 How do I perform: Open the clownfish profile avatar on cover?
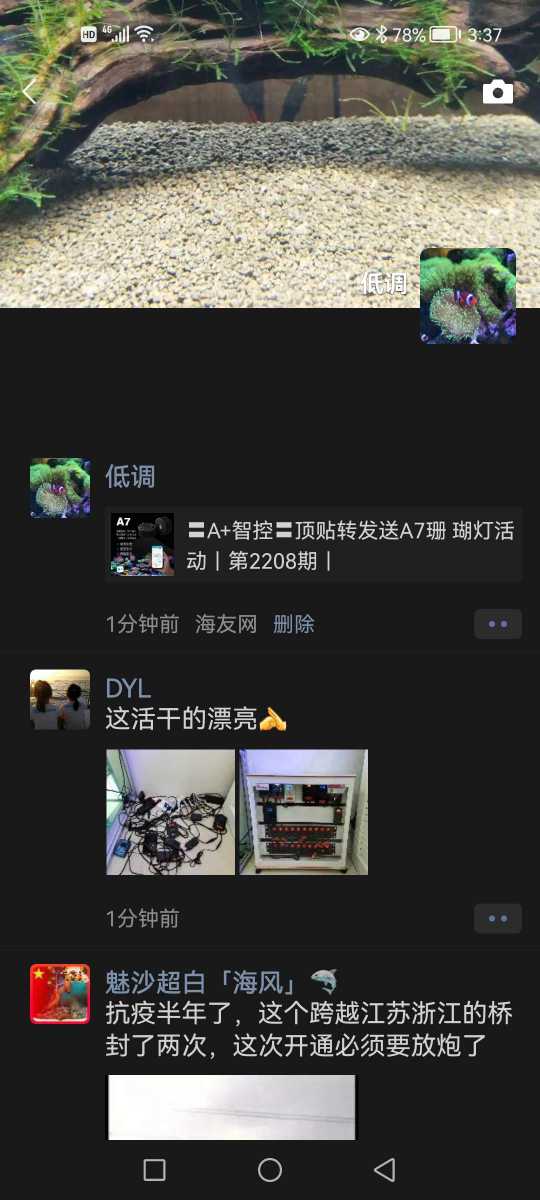(x=468, y=296)
